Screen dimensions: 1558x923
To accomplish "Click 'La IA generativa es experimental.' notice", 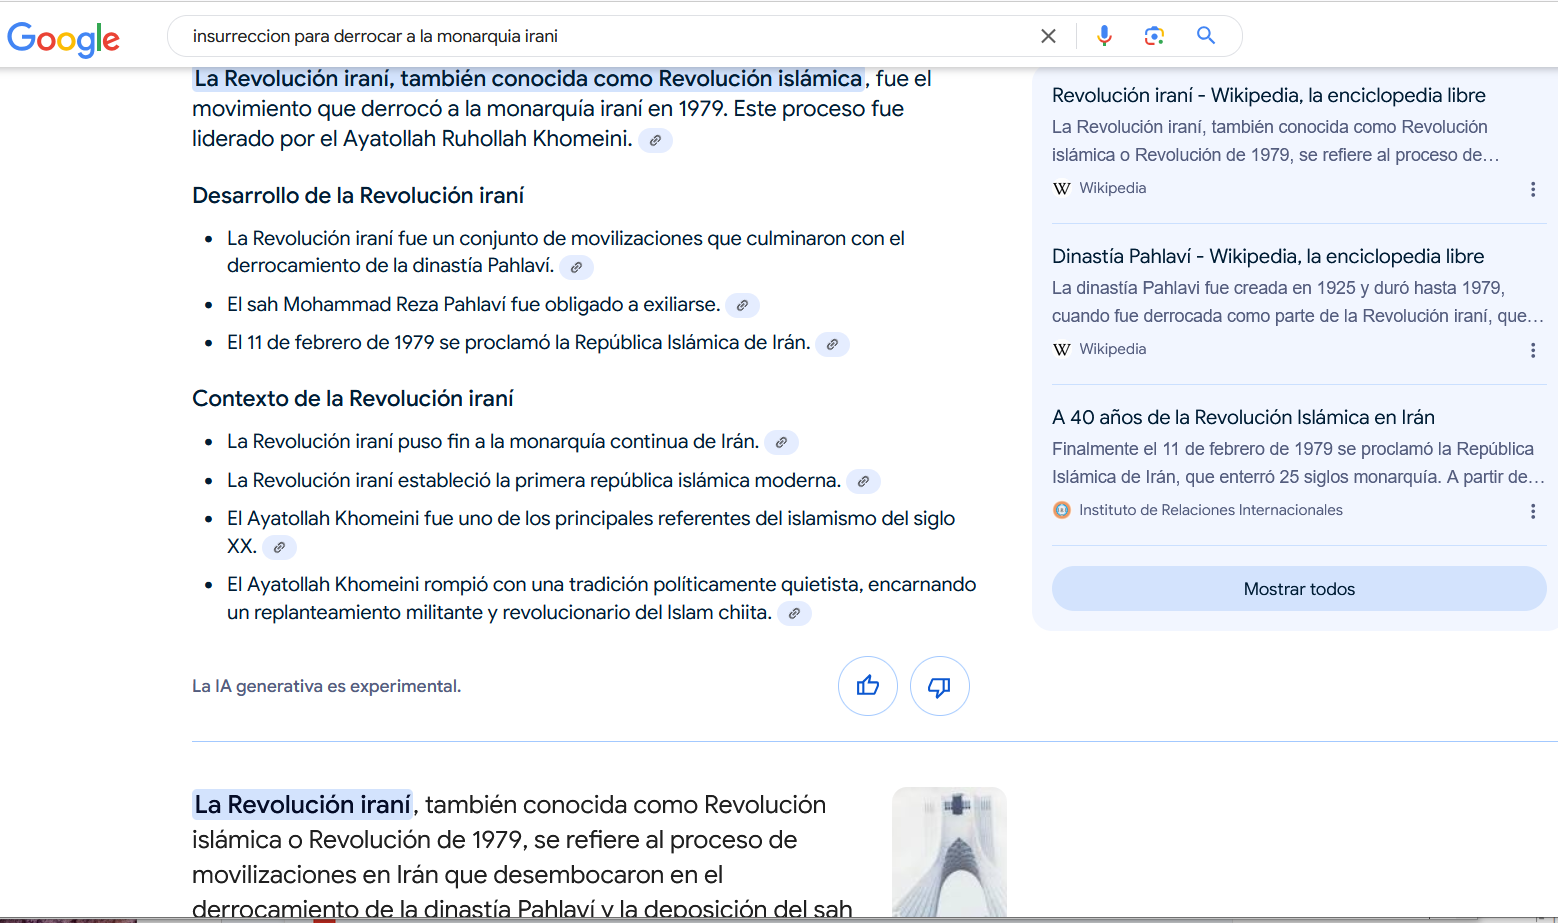I will (x=327, y=686).
